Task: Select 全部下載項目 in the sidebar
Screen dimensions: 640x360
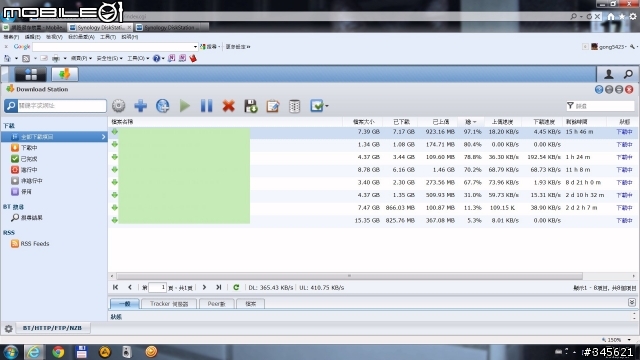Action: pos(54,137)
